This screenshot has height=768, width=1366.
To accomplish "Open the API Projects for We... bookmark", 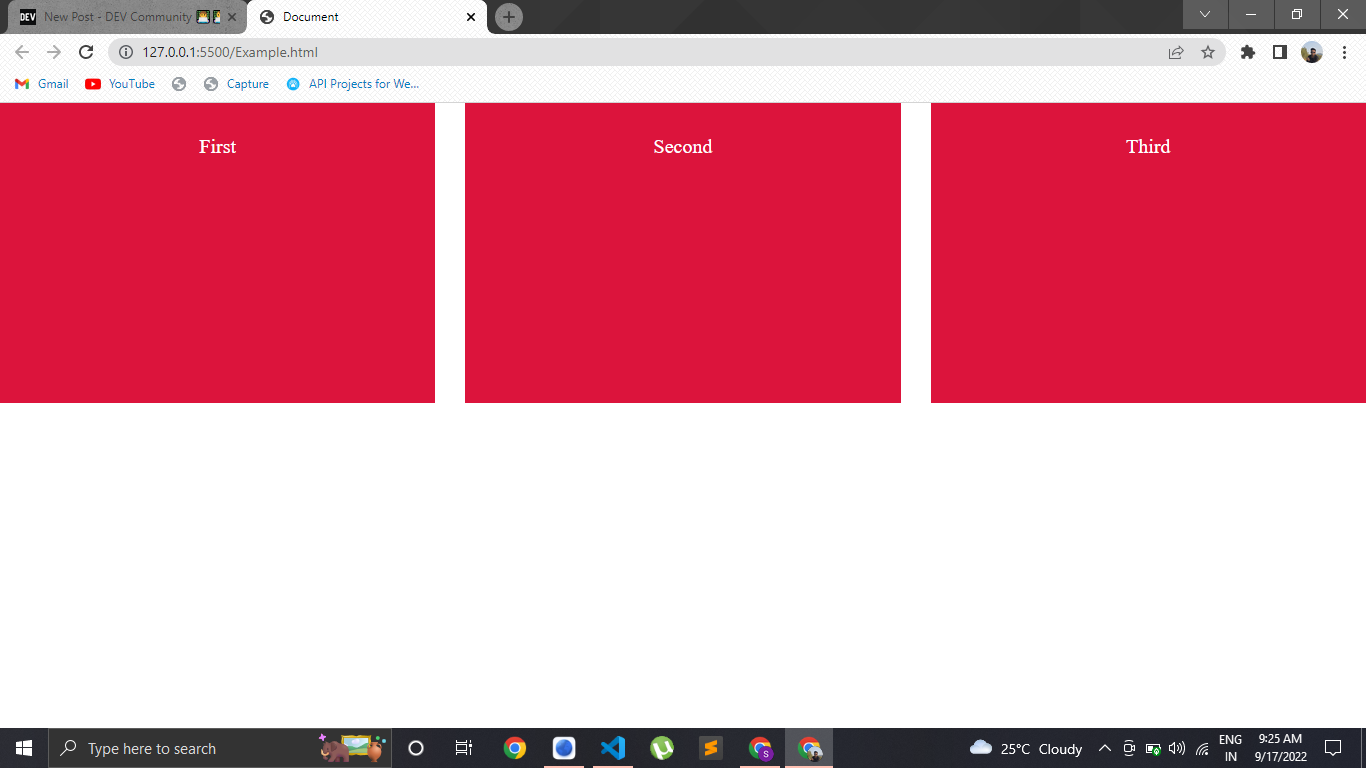I will tap(352, 84).
